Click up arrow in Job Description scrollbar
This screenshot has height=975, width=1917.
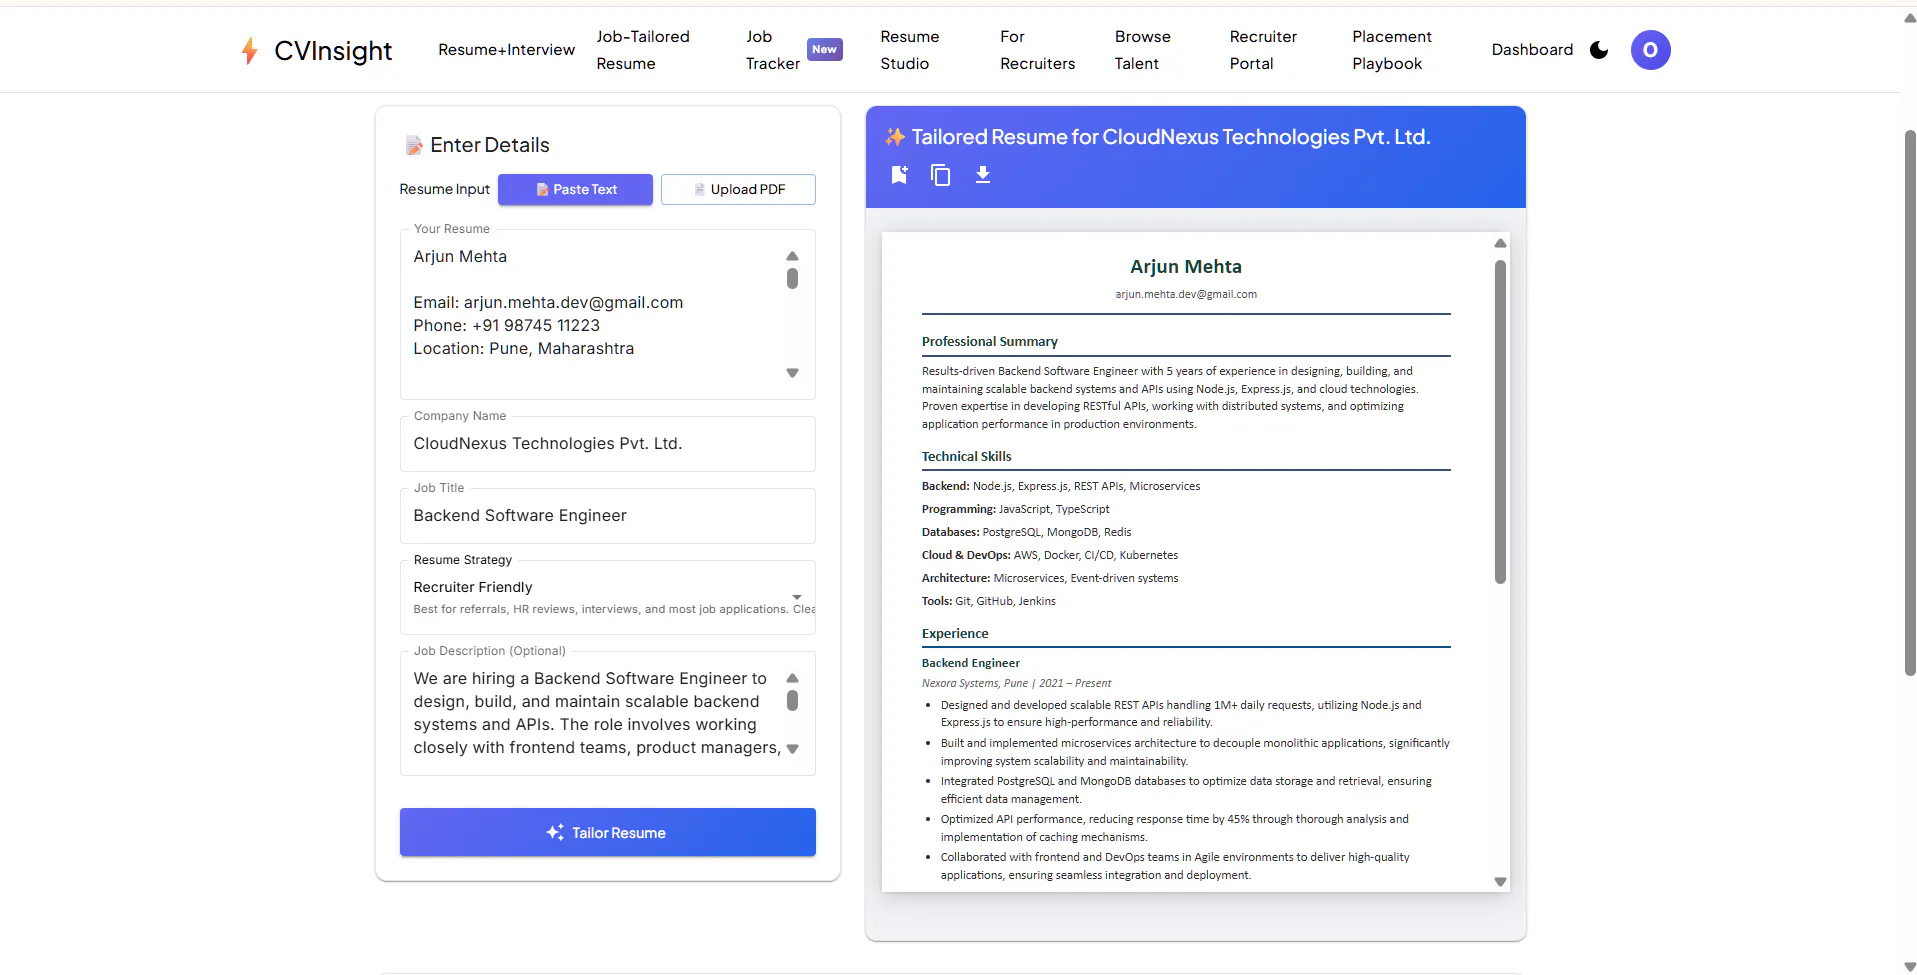point(792,678)
